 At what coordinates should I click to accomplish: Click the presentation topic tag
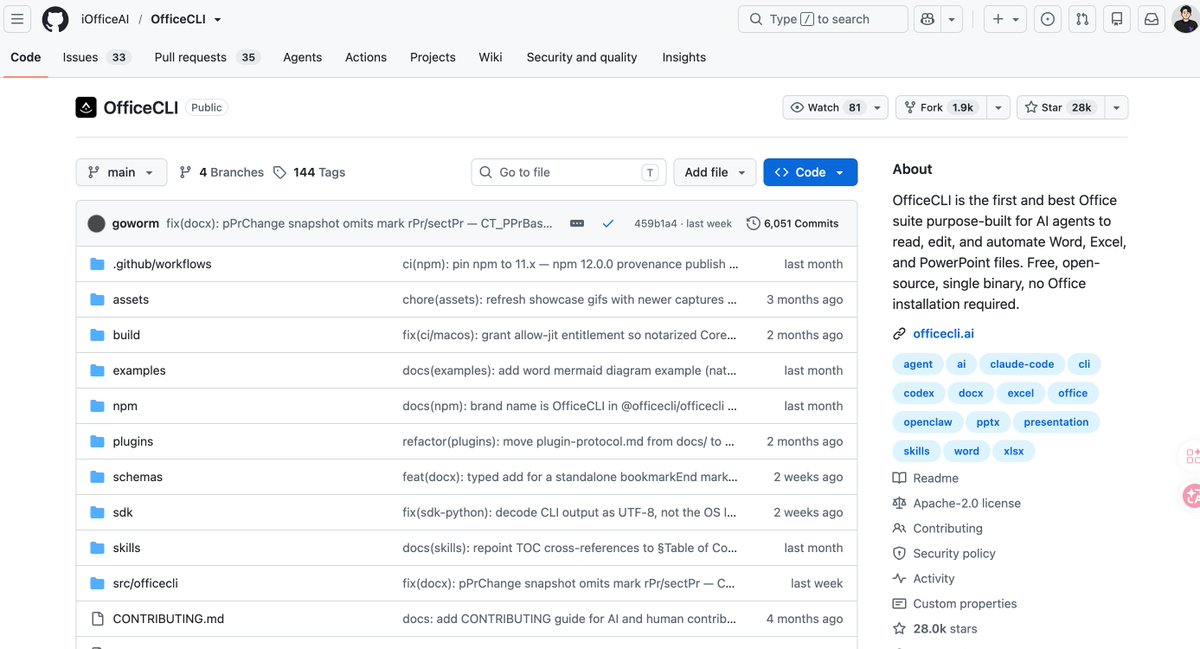coord(1056,422)
